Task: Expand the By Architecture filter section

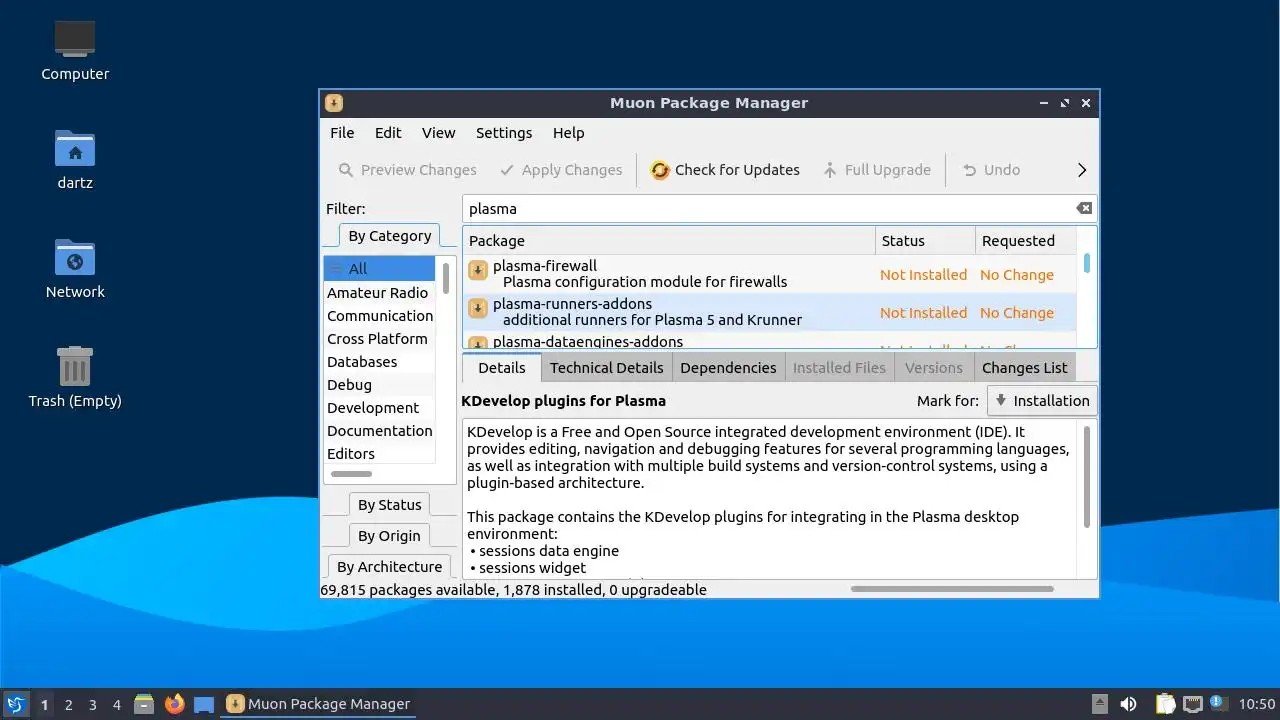Action: click(x=389, y=567)
